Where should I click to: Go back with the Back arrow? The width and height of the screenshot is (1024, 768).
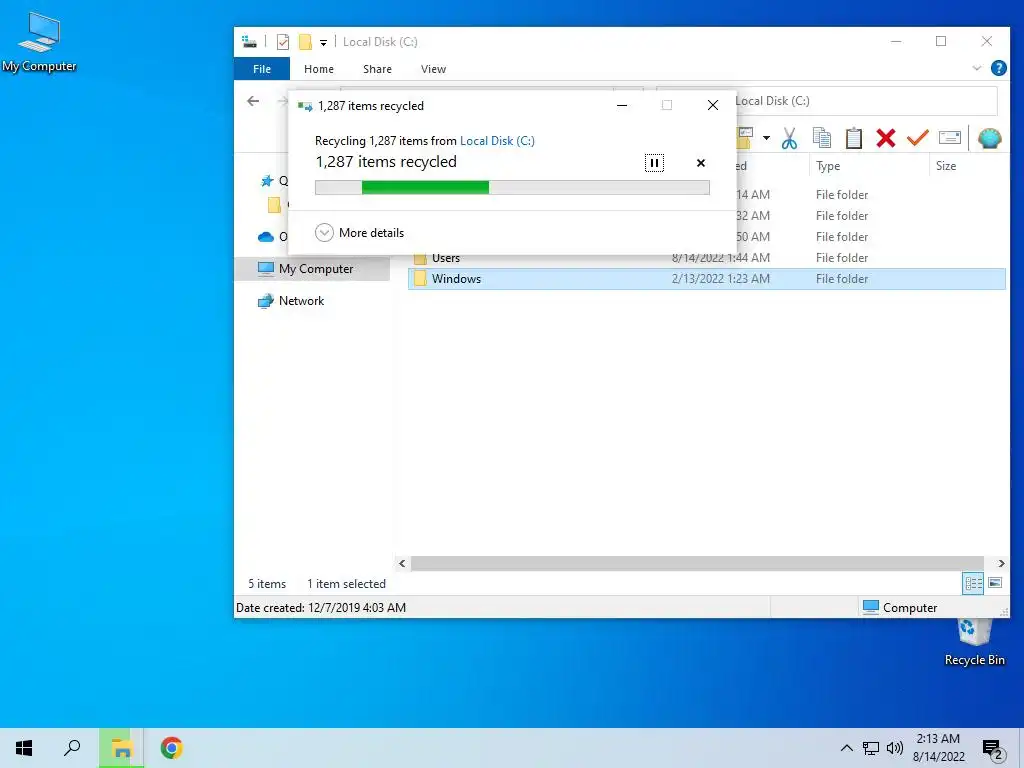click(253, 101)
